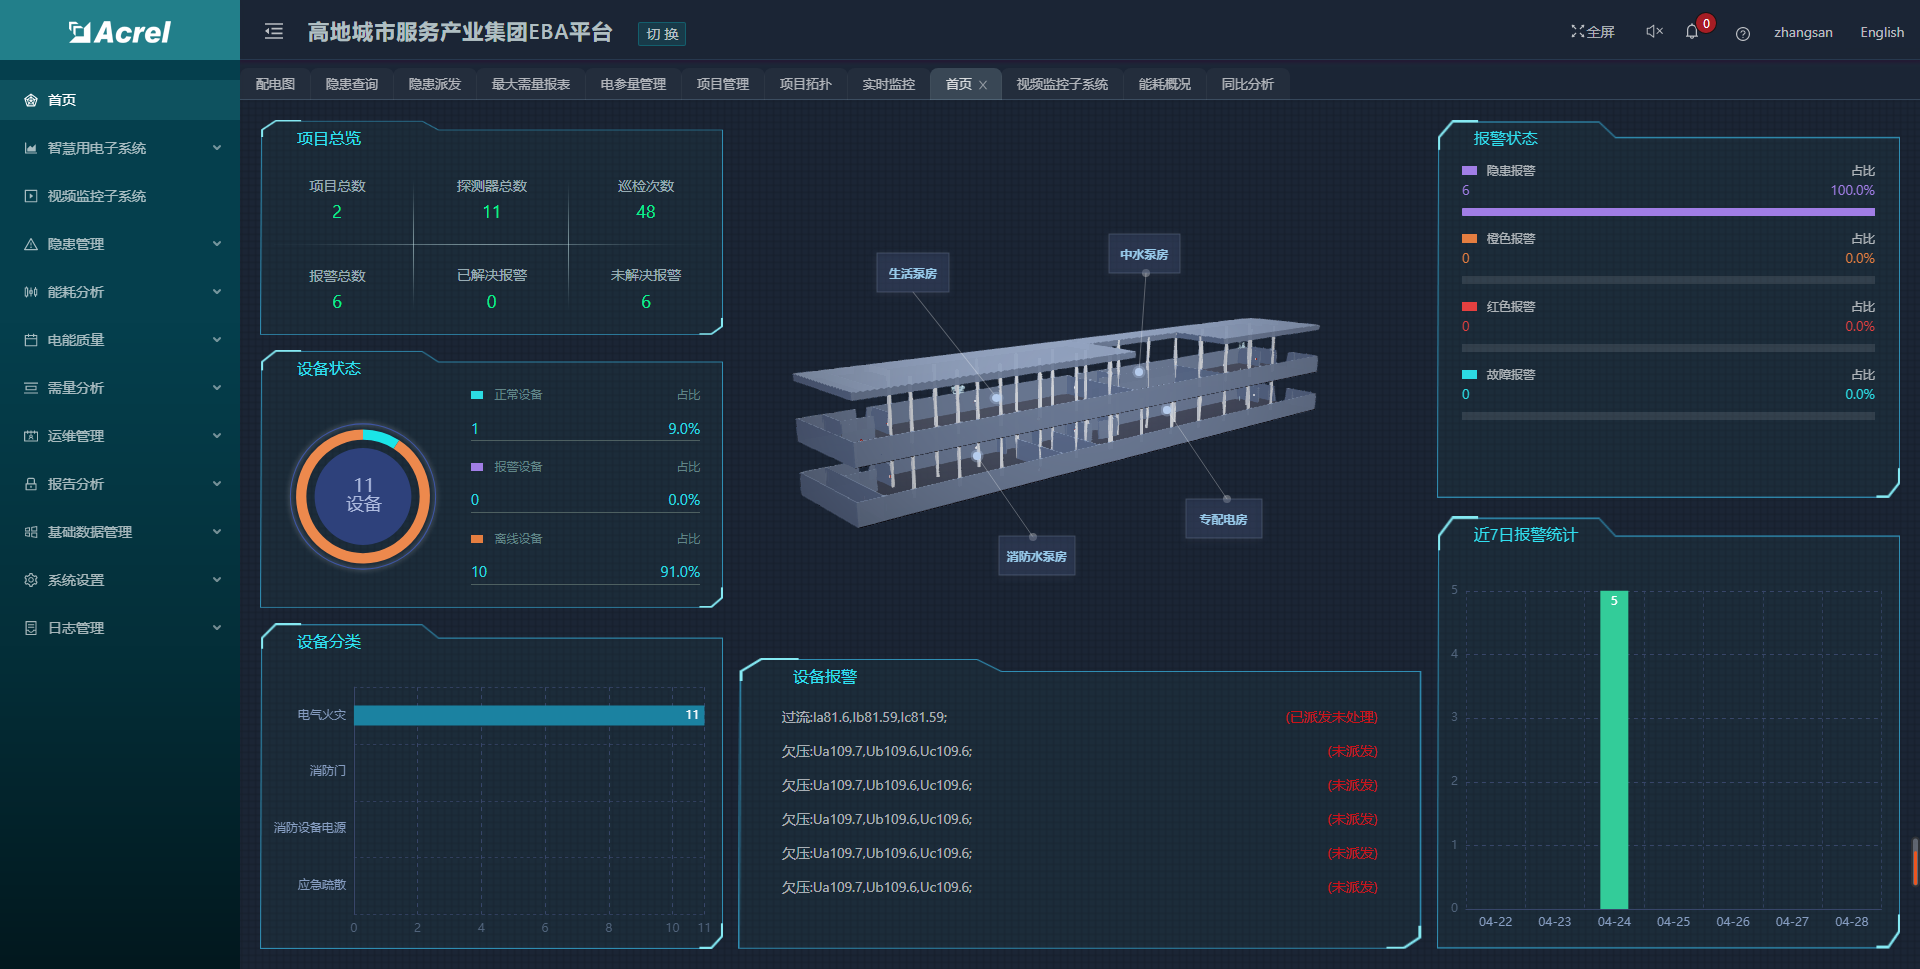Expand the 基础数据管理 menu chevron
This screenshot has height=969, width=1920.
217,531
